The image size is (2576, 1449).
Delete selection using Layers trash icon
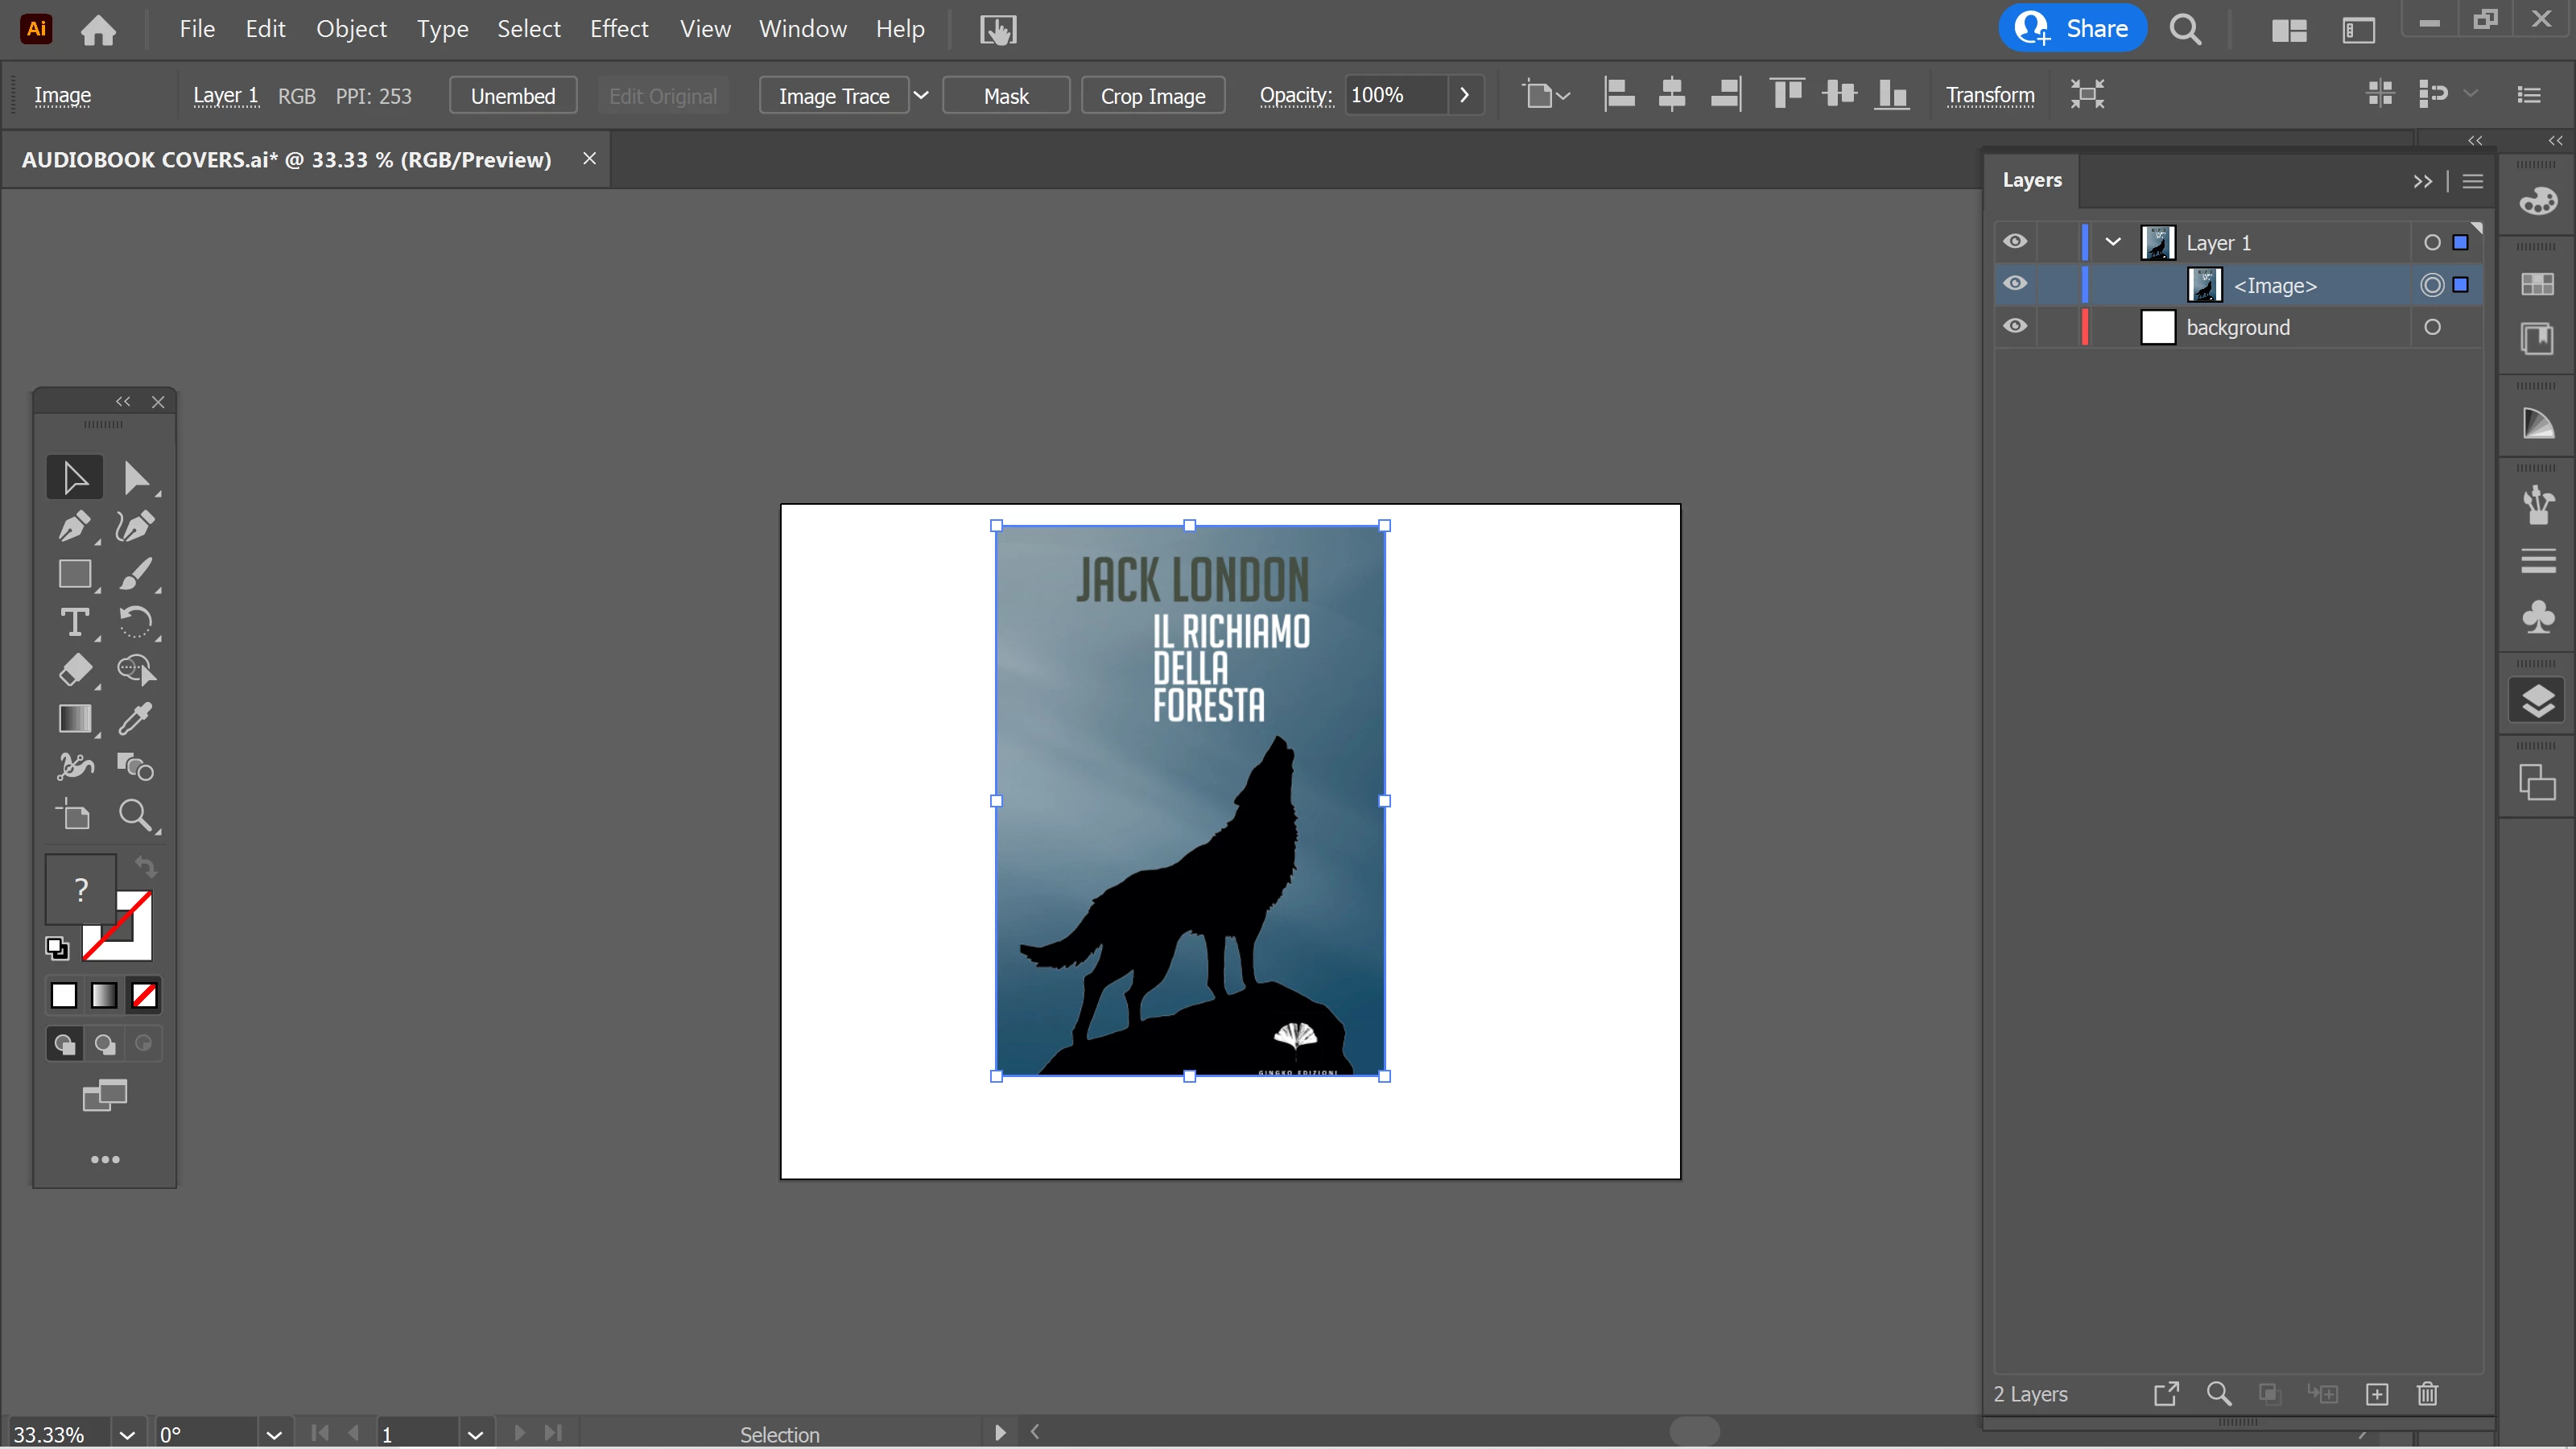tap(2427, 1393)
